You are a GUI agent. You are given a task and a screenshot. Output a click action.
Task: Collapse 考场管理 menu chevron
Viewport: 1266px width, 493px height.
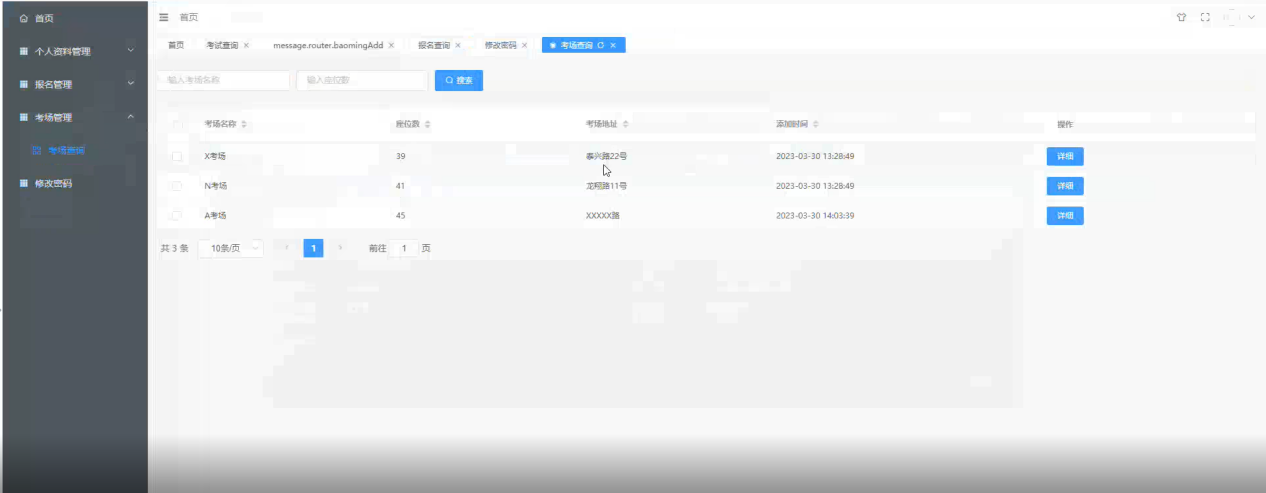click(130, 117)
